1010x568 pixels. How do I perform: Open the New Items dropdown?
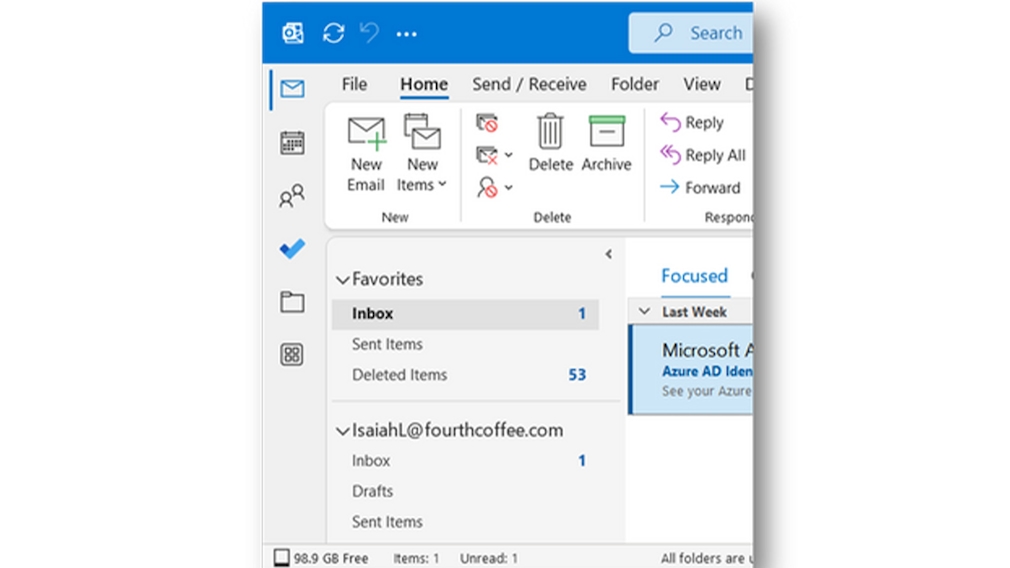[x=422, y=154]
